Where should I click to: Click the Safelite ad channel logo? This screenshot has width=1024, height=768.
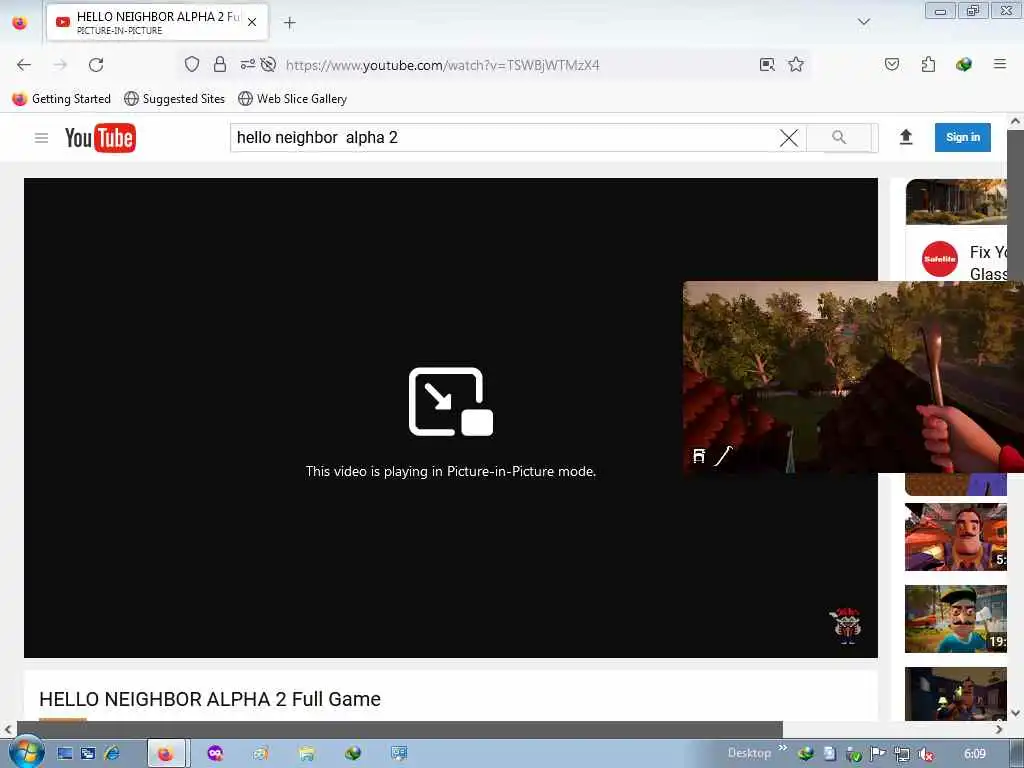940,259
